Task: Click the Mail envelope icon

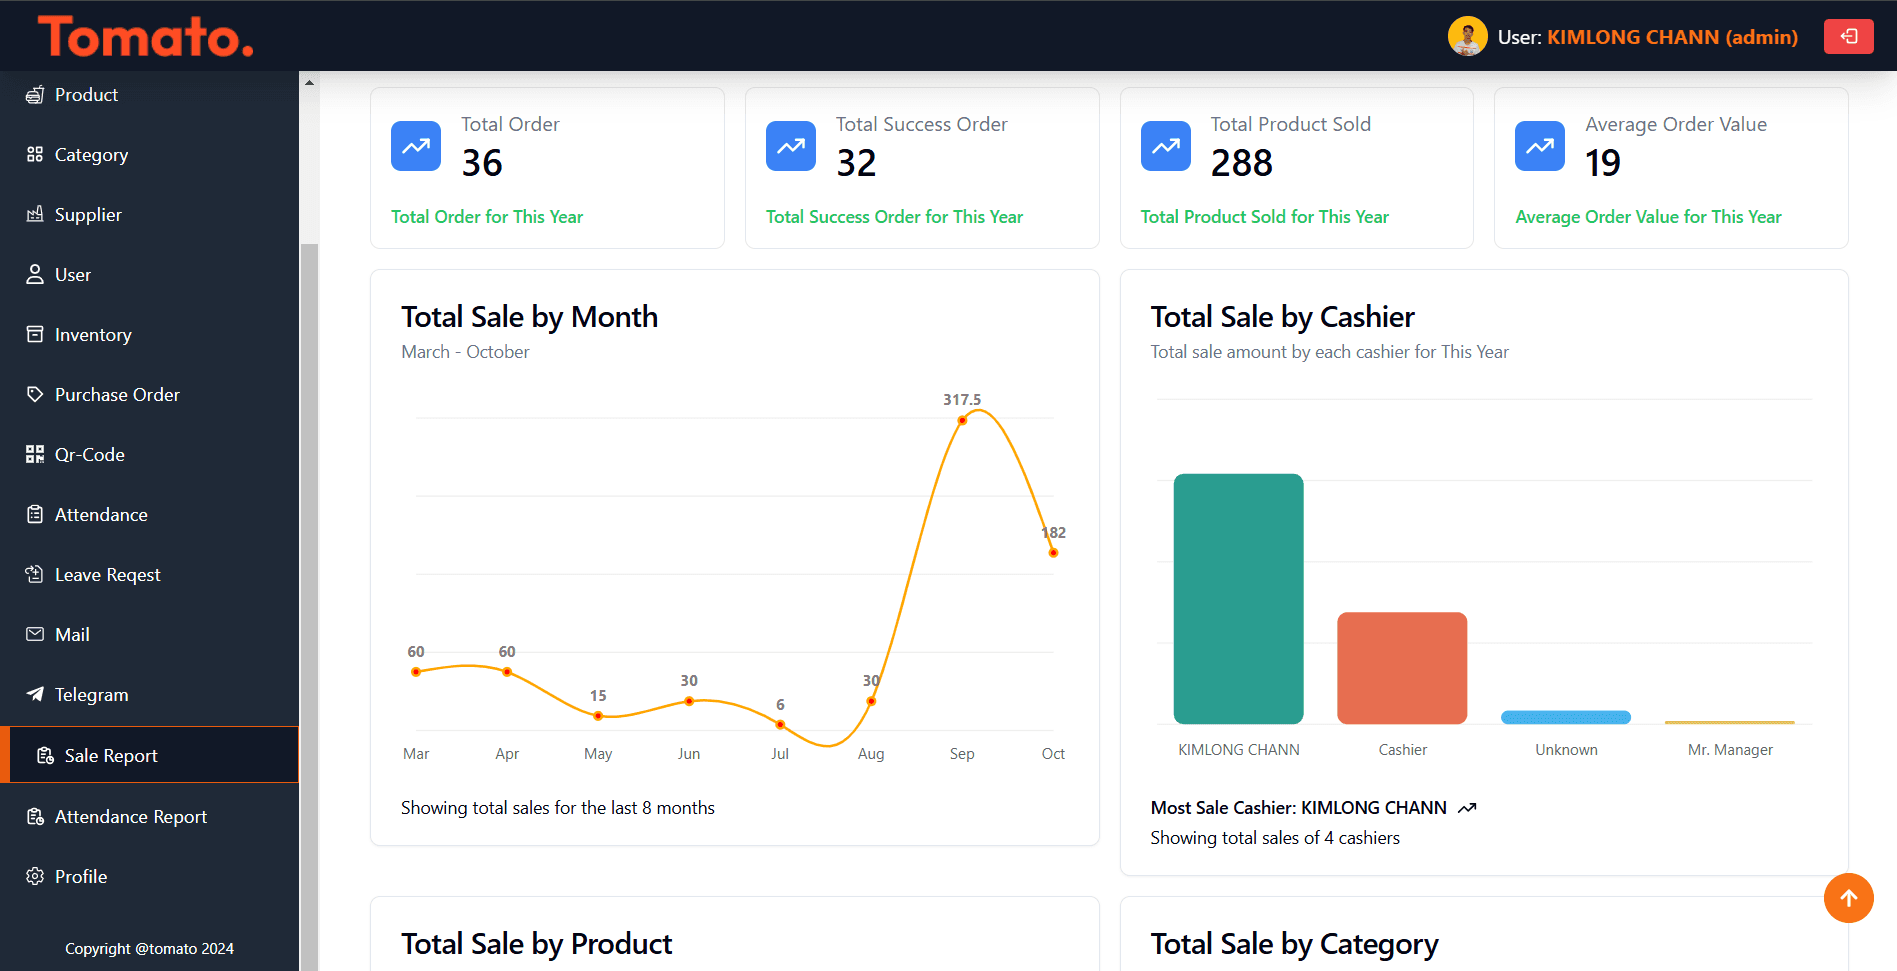Action: click(x=35, y=634)
